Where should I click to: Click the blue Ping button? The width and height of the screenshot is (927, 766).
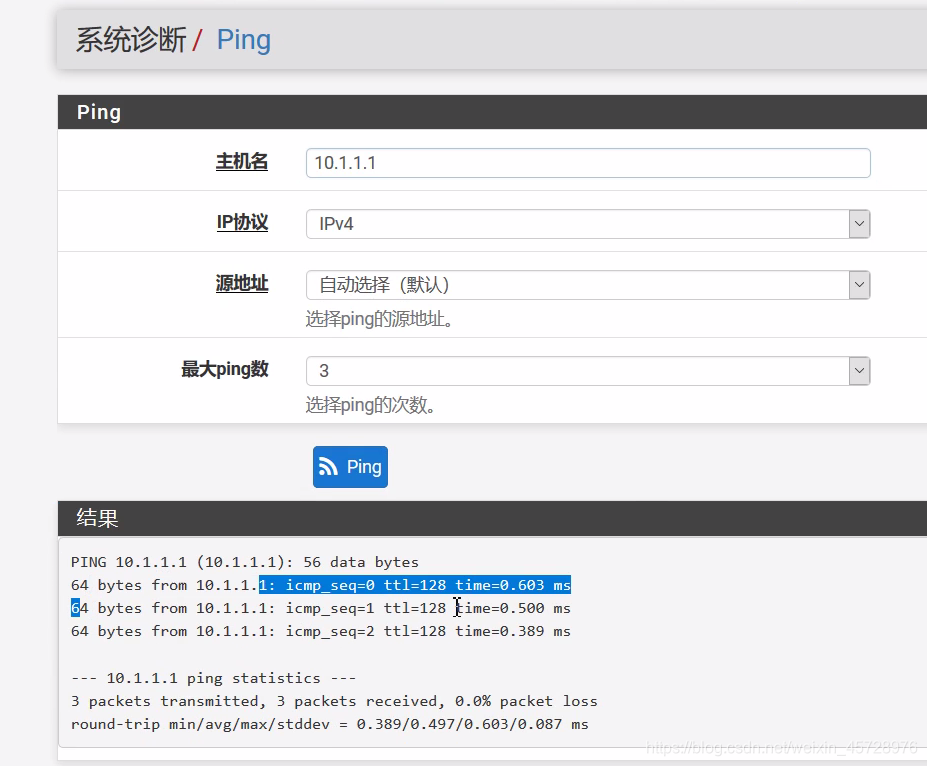click(x=350, y=467)
